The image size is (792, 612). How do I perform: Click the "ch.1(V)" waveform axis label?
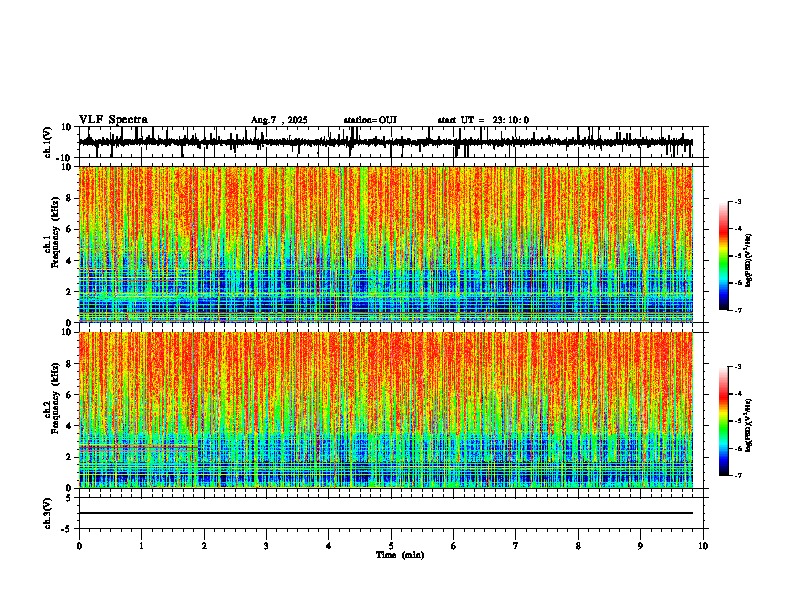48,142
